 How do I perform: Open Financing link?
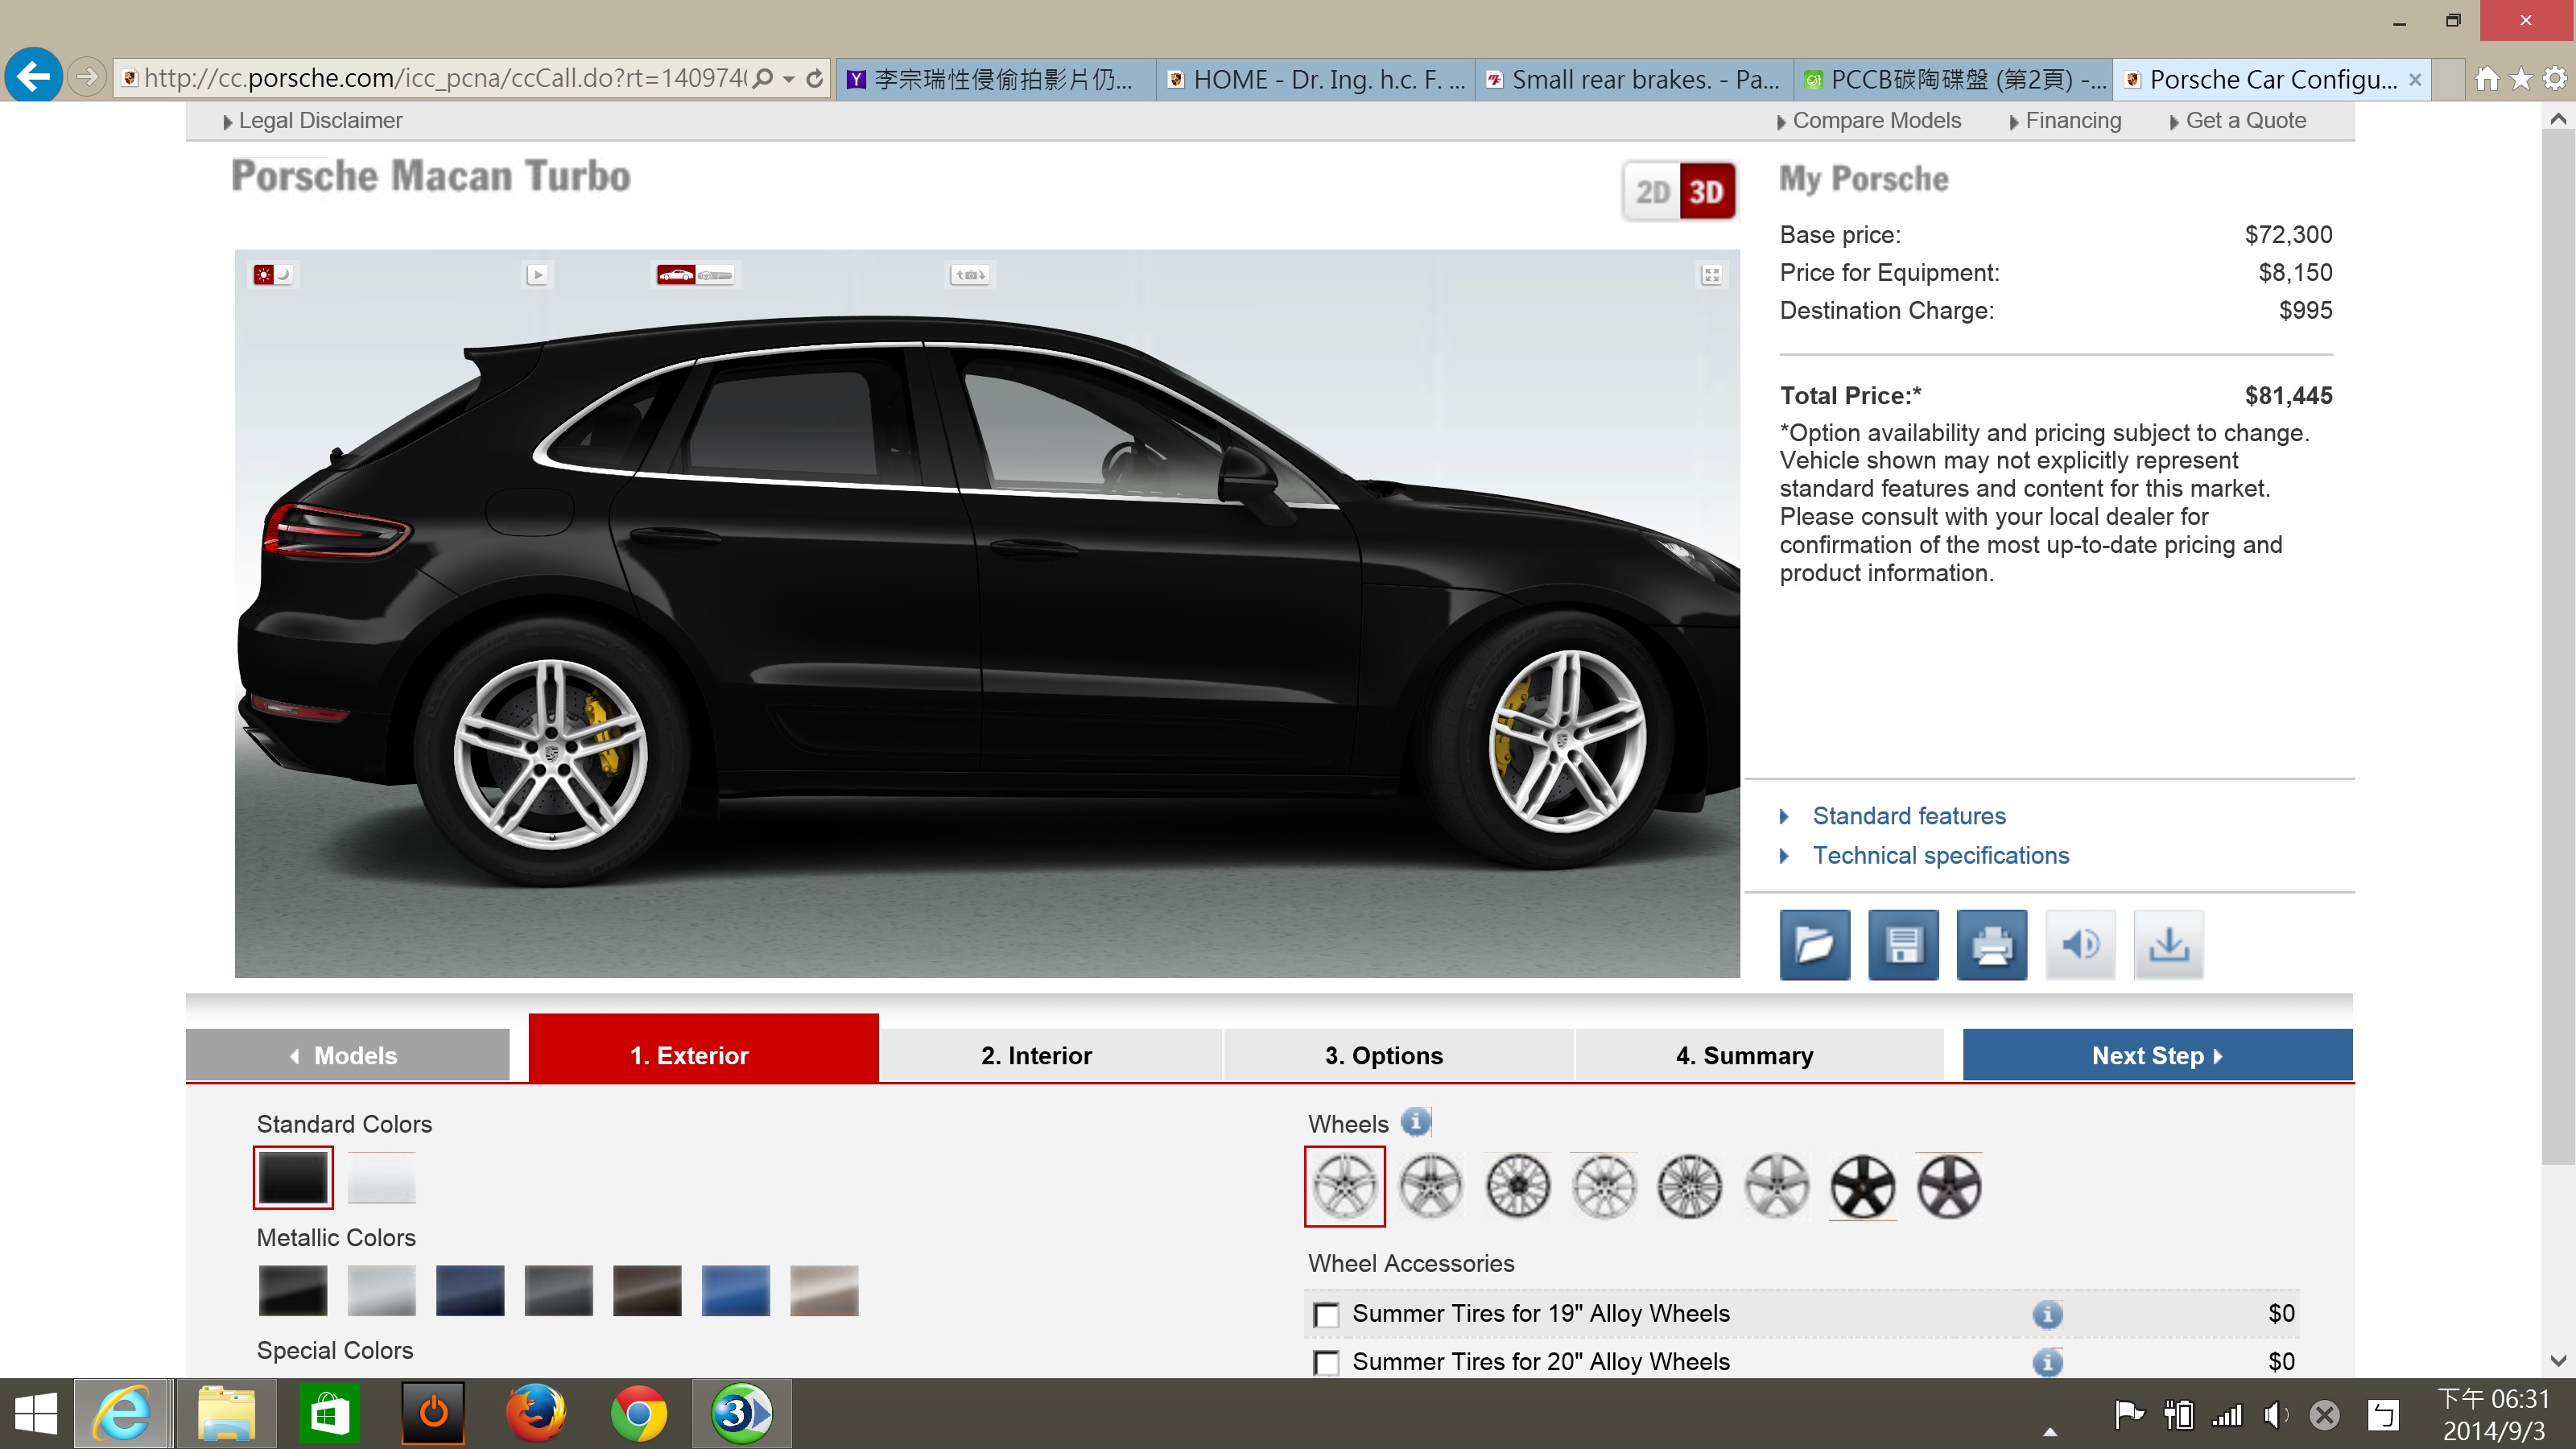tap(2072, 120)
